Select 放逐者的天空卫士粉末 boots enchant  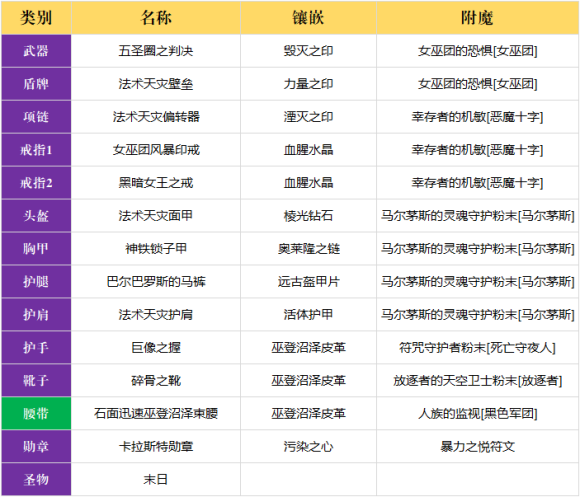pyautogui.click(x=455, y=380)
